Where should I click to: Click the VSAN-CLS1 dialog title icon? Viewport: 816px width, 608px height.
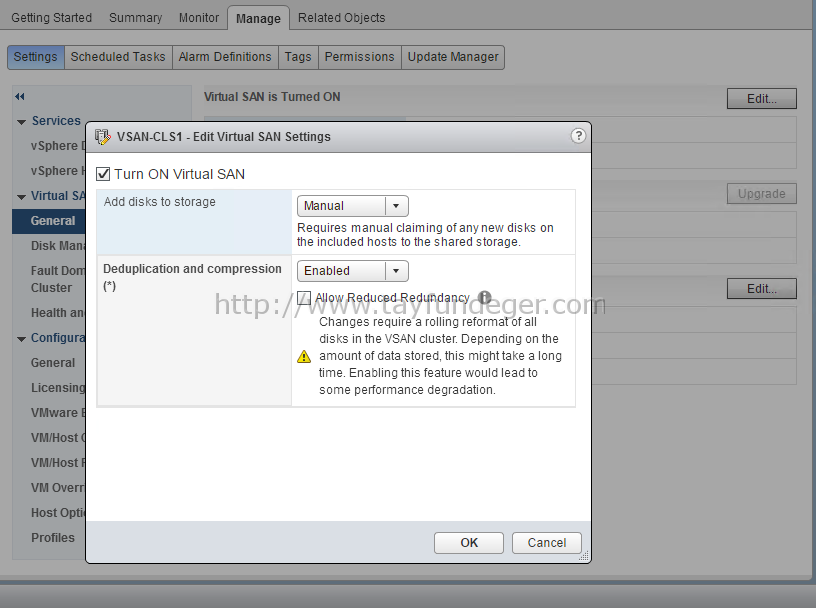[103, 137]
